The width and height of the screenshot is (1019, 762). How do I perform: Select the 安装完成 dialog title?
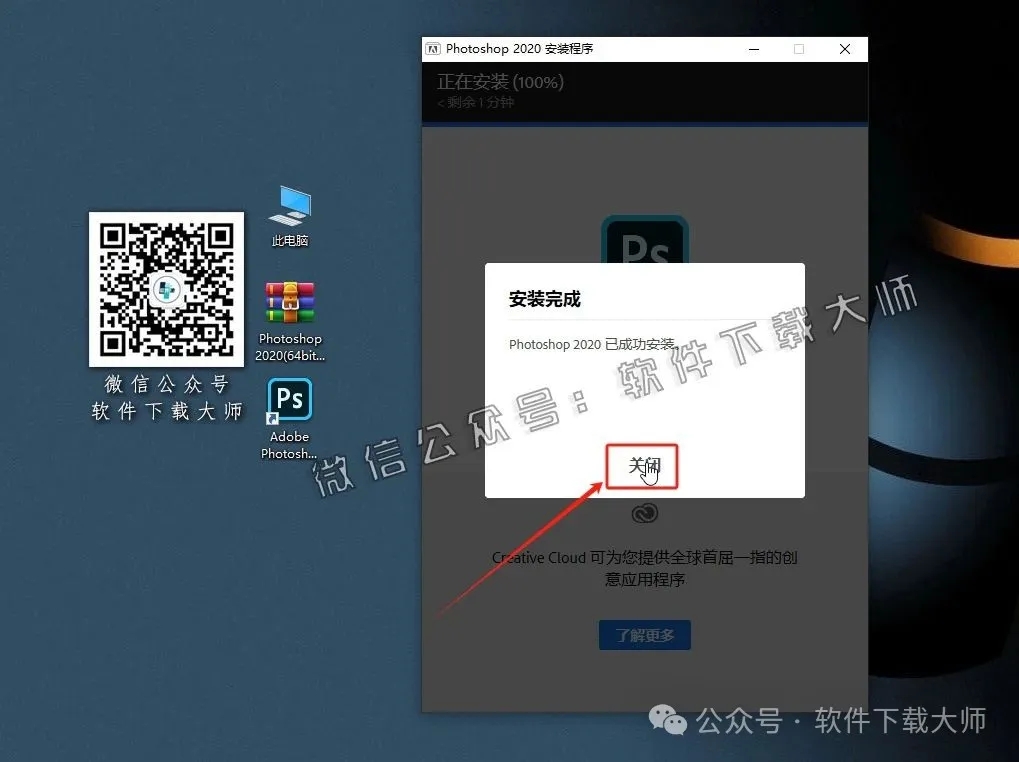[543, 299]
